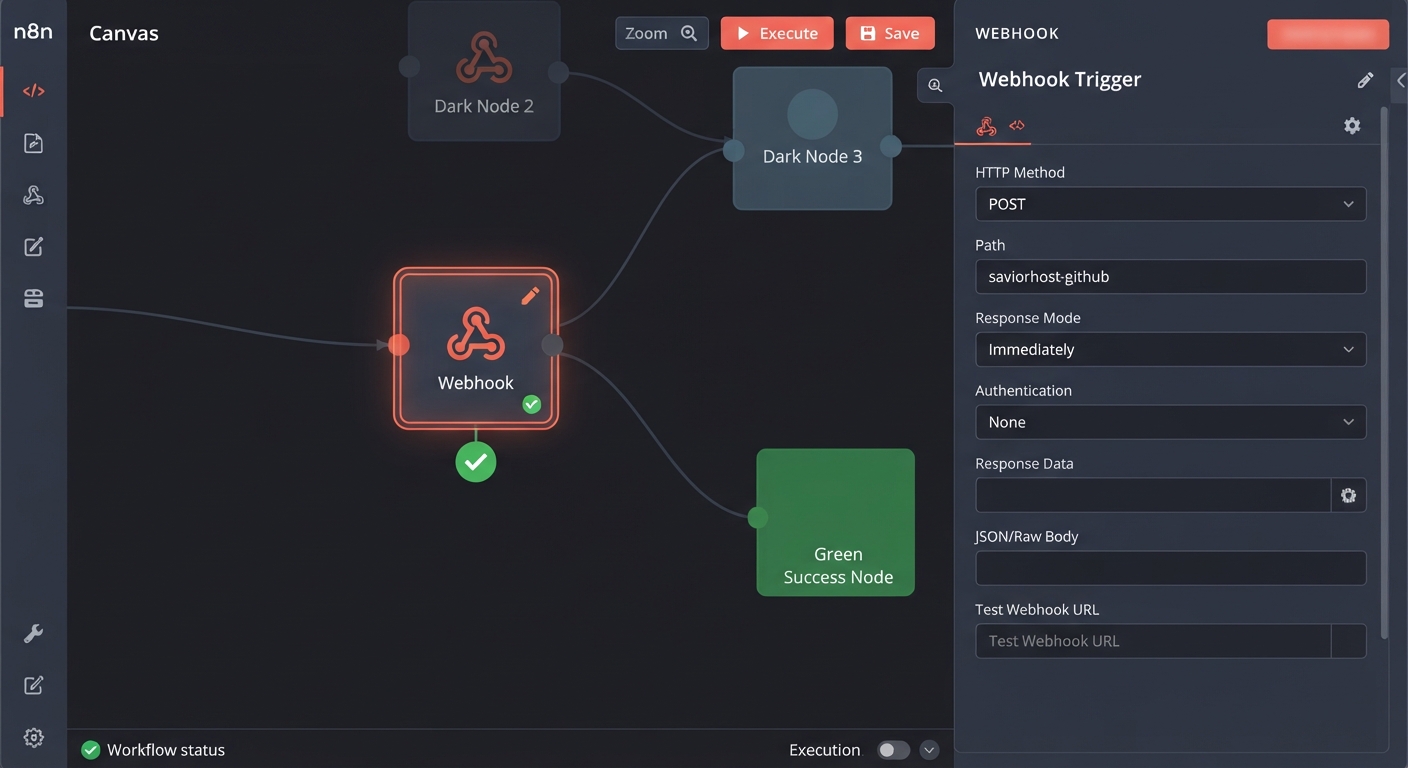The image size is (1408, 768).
Task: Rename Webhook Trigger with the pencil icon
Action: pyautogui.click(x=1365, y=80)
